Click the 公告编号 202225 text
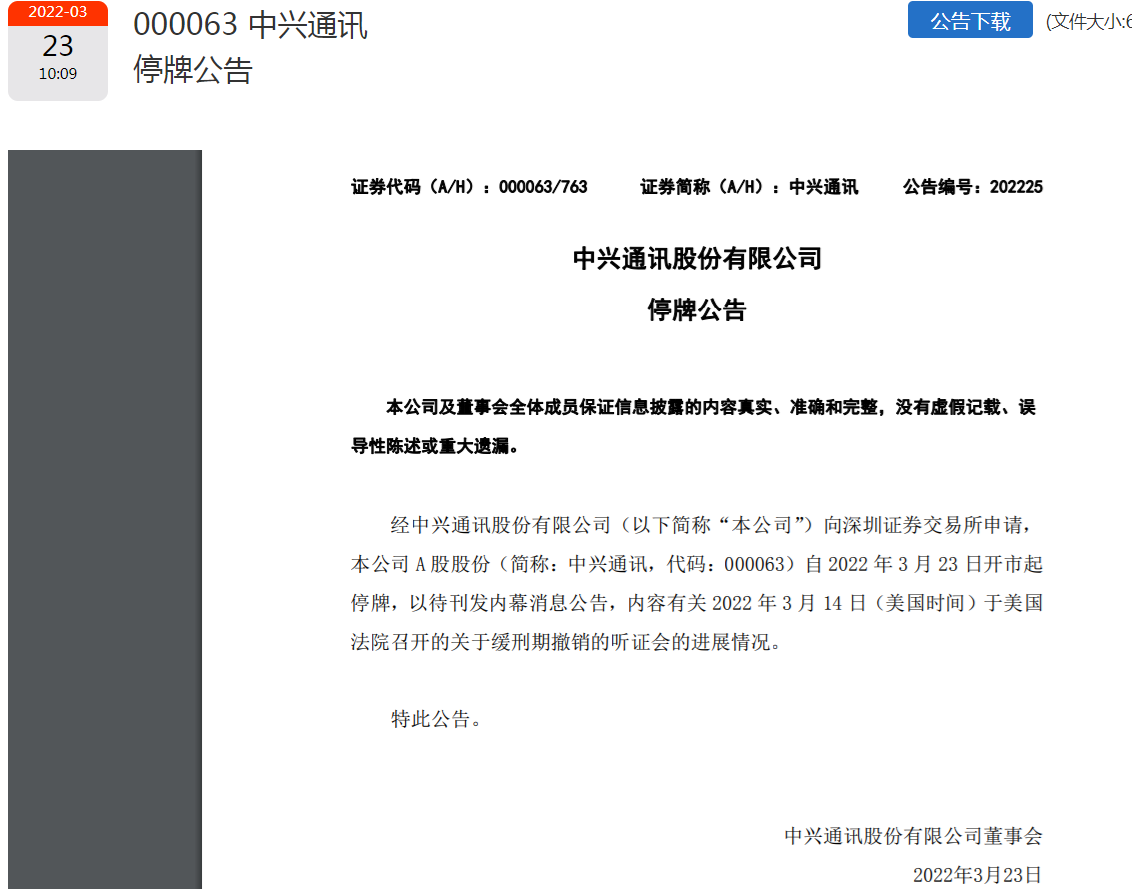Viewport: 1132px width, 889px height. click(972, 187)
